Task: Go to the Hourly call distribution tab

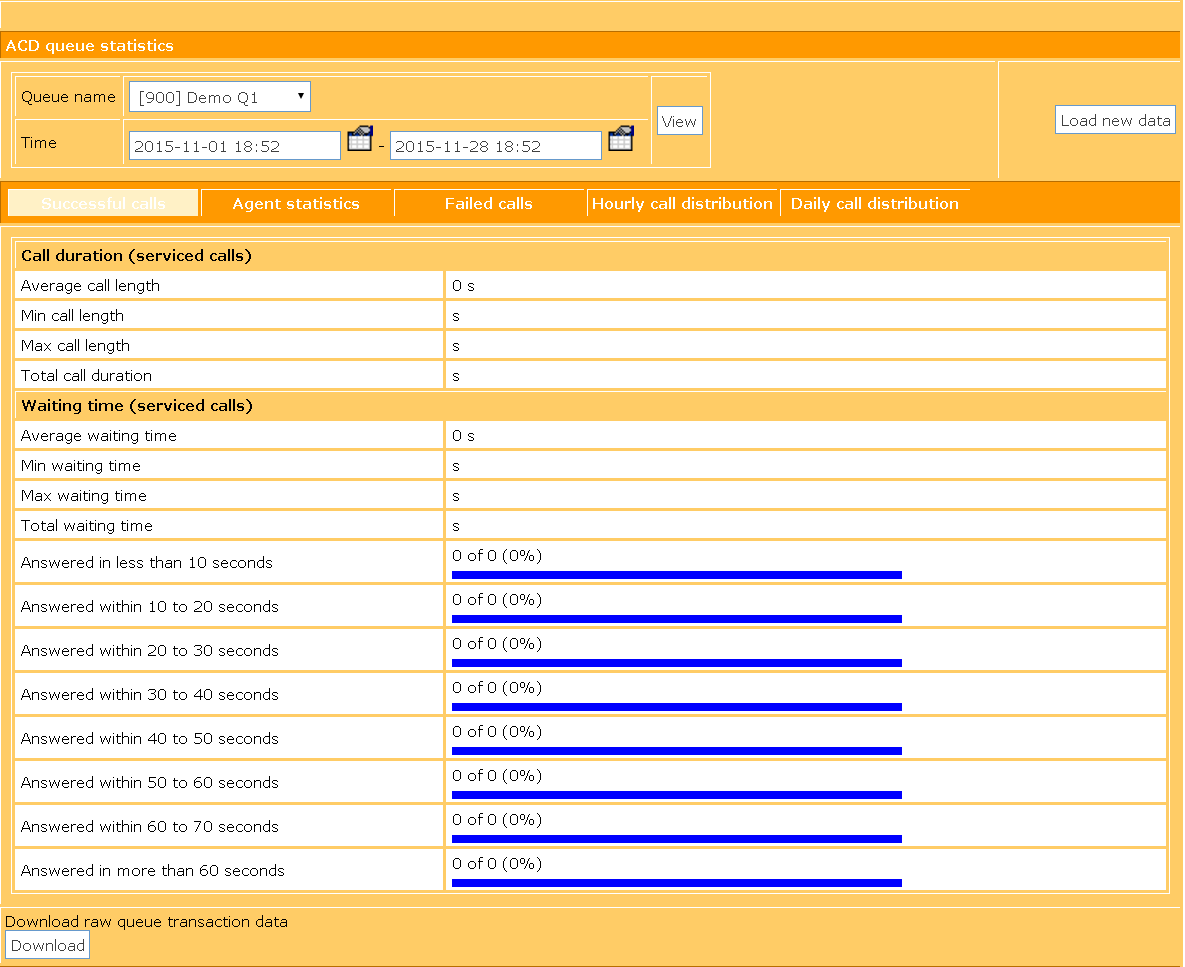Action: coord(682,203)
